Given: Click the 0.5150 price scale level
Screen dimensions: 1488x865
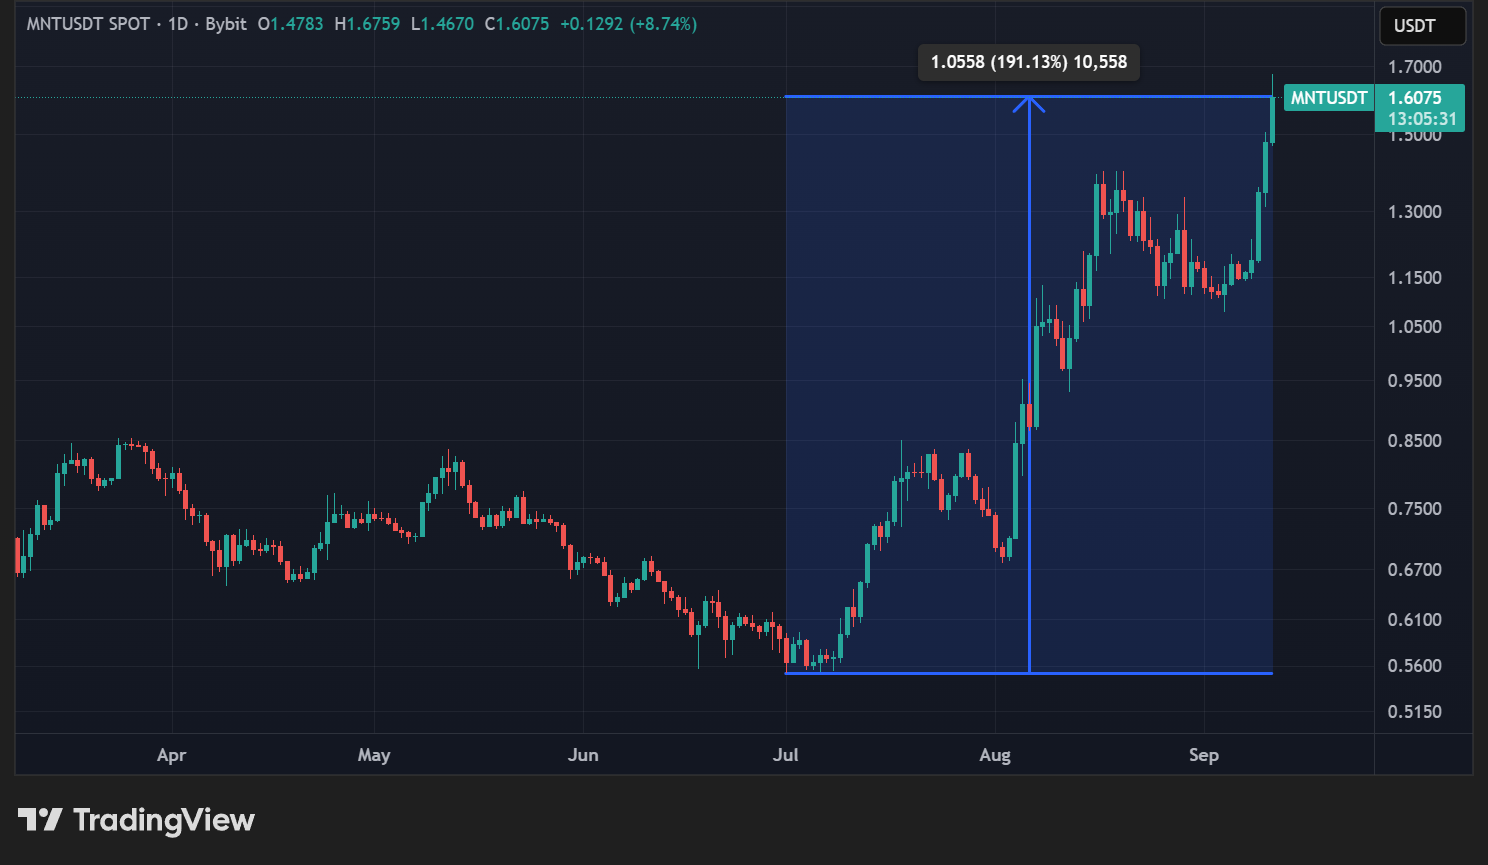Looking at the screenshot, I should [1414, 712].
